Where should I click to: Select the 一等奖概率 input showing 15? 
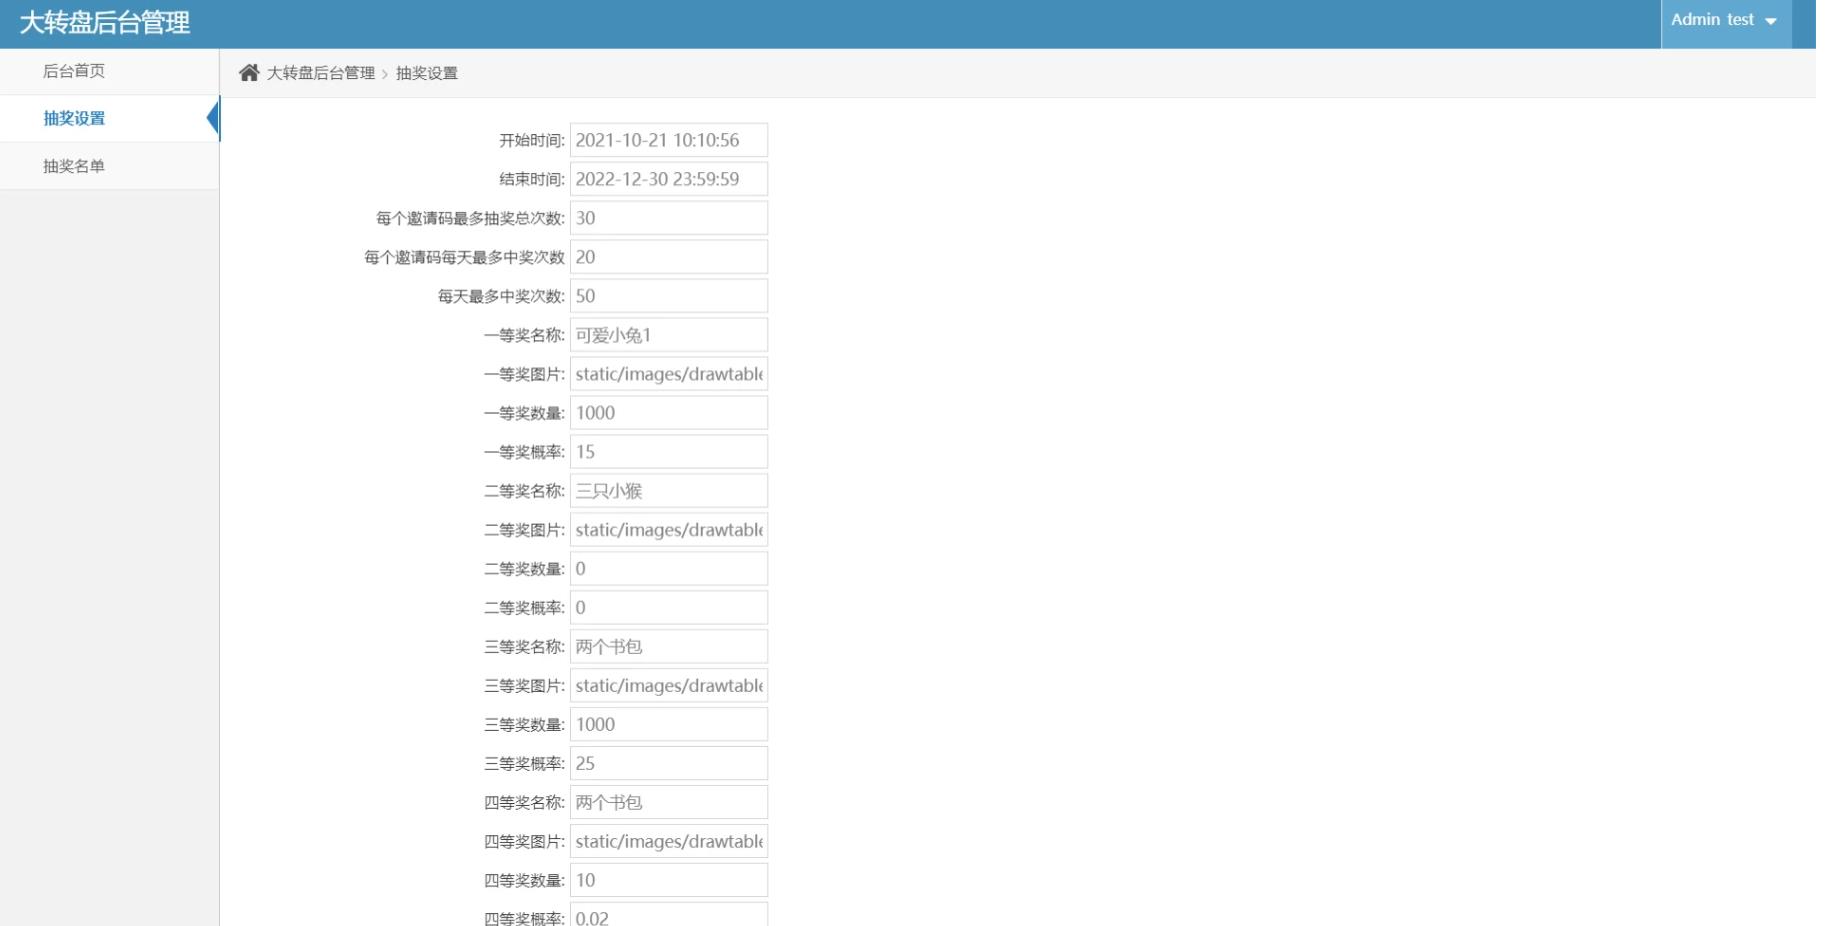(668, 451)
